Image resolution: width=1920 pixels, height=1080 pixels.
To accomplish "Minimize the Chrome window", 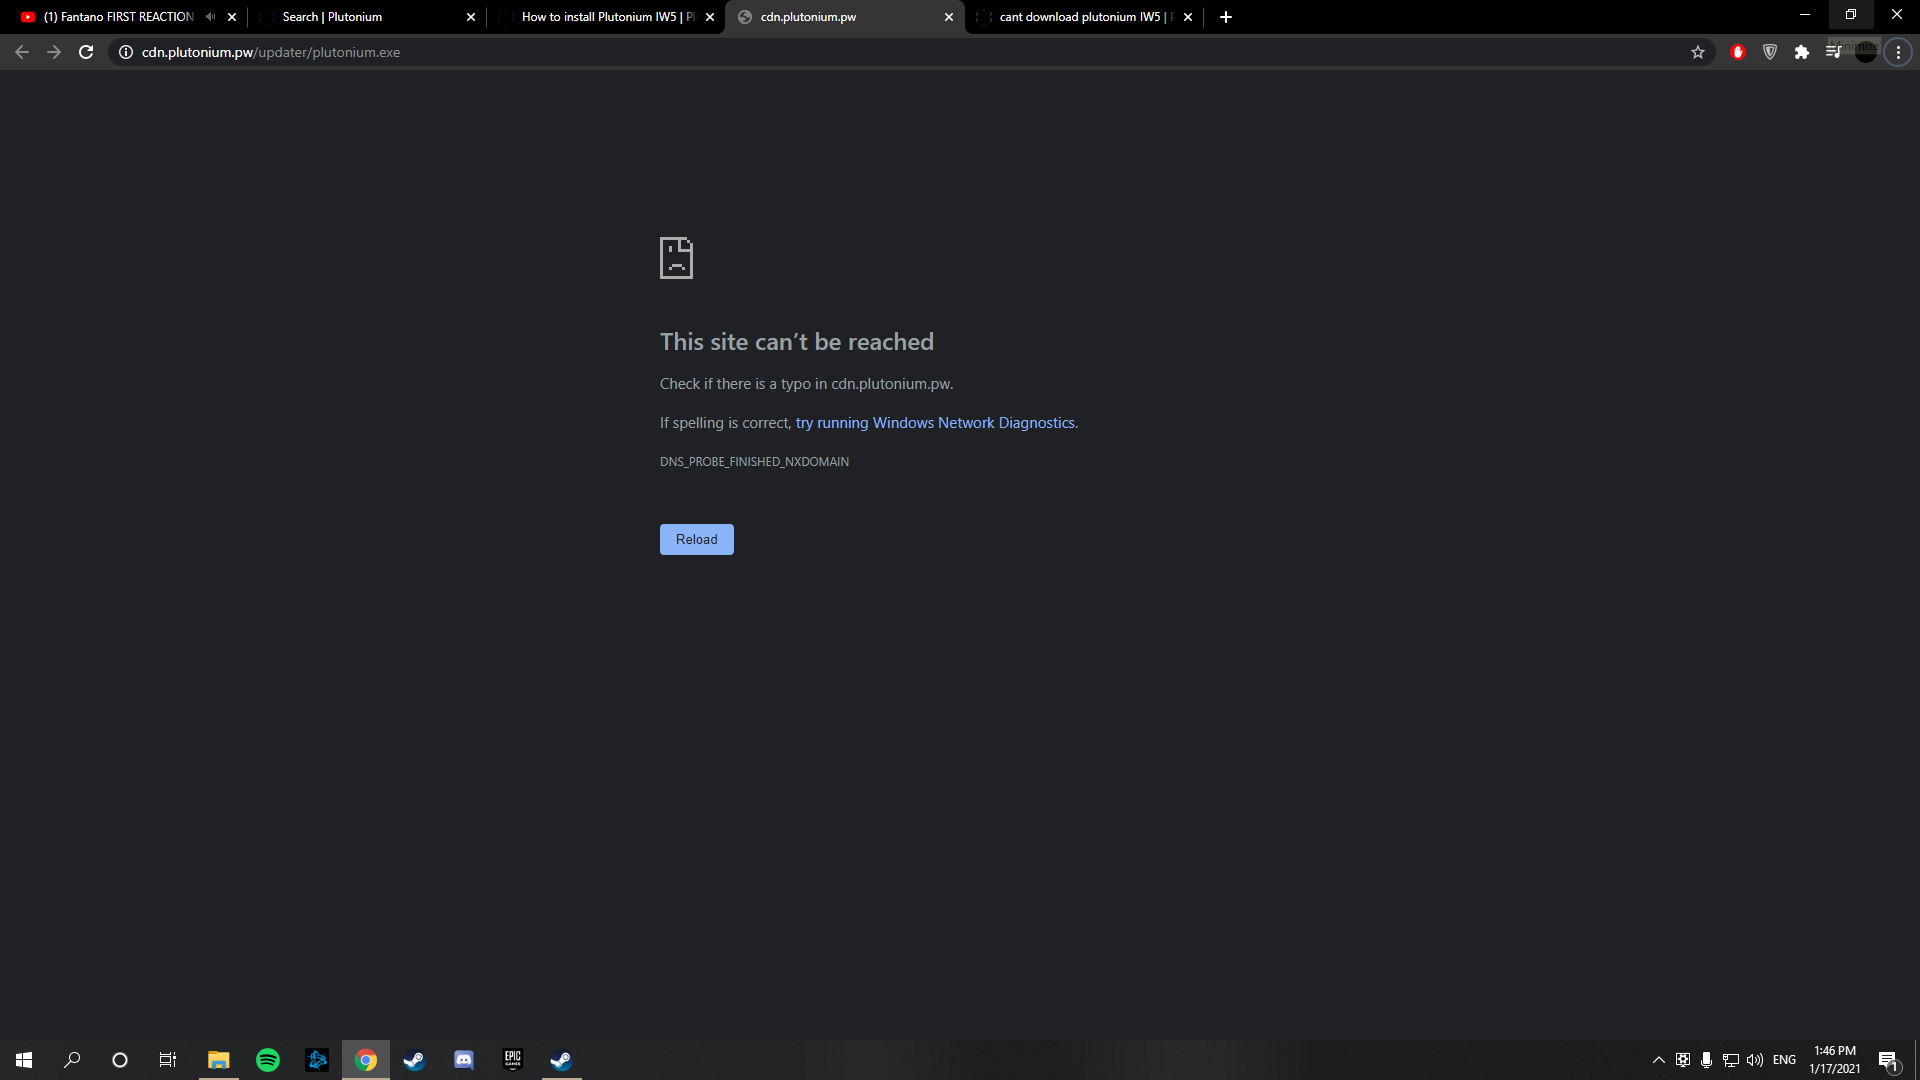I will [1805, 15].
